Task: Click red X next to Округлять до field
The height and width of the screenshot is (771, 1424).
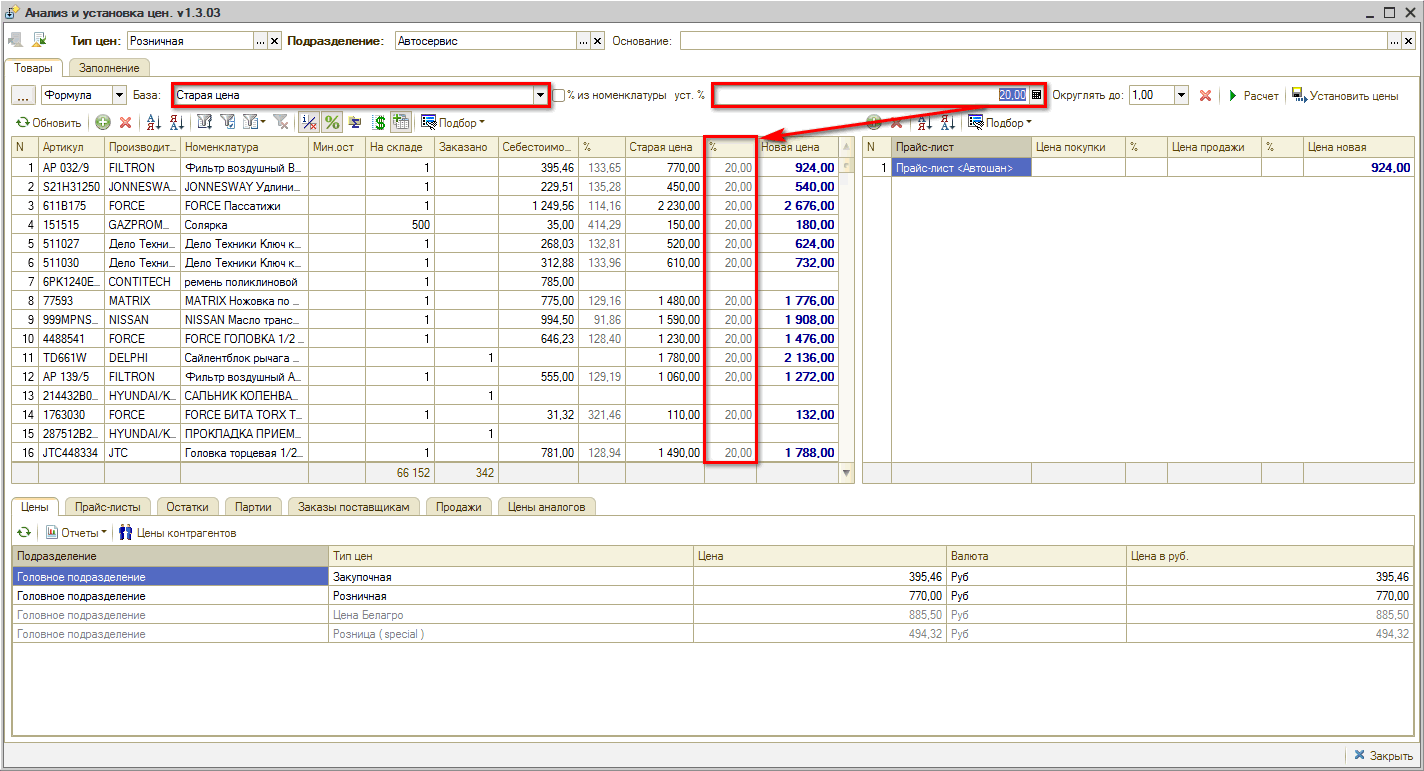Action: coord(1206,95)
